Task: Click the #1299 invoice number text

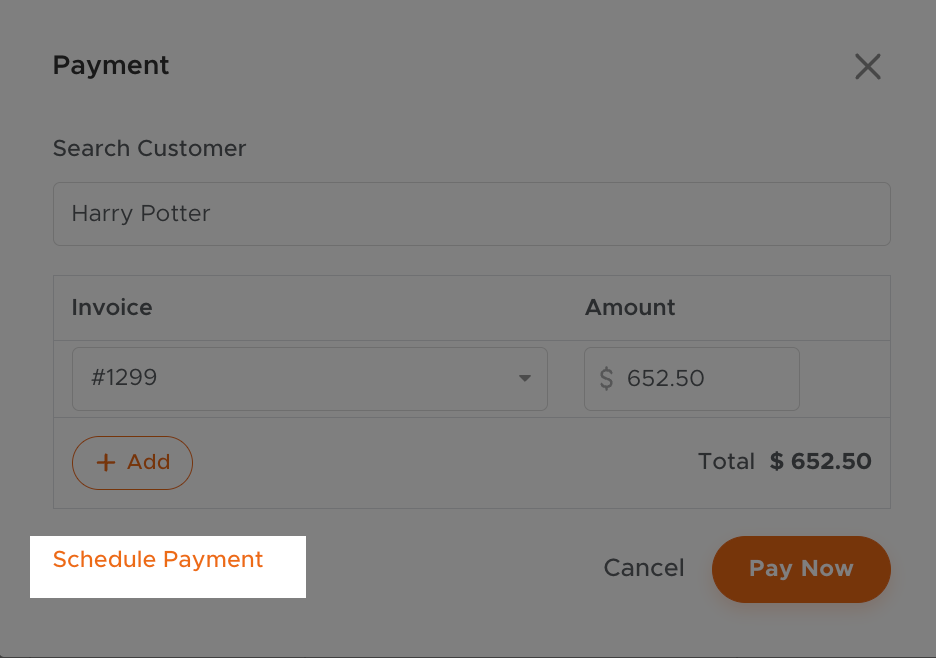Action: (124, 379)
